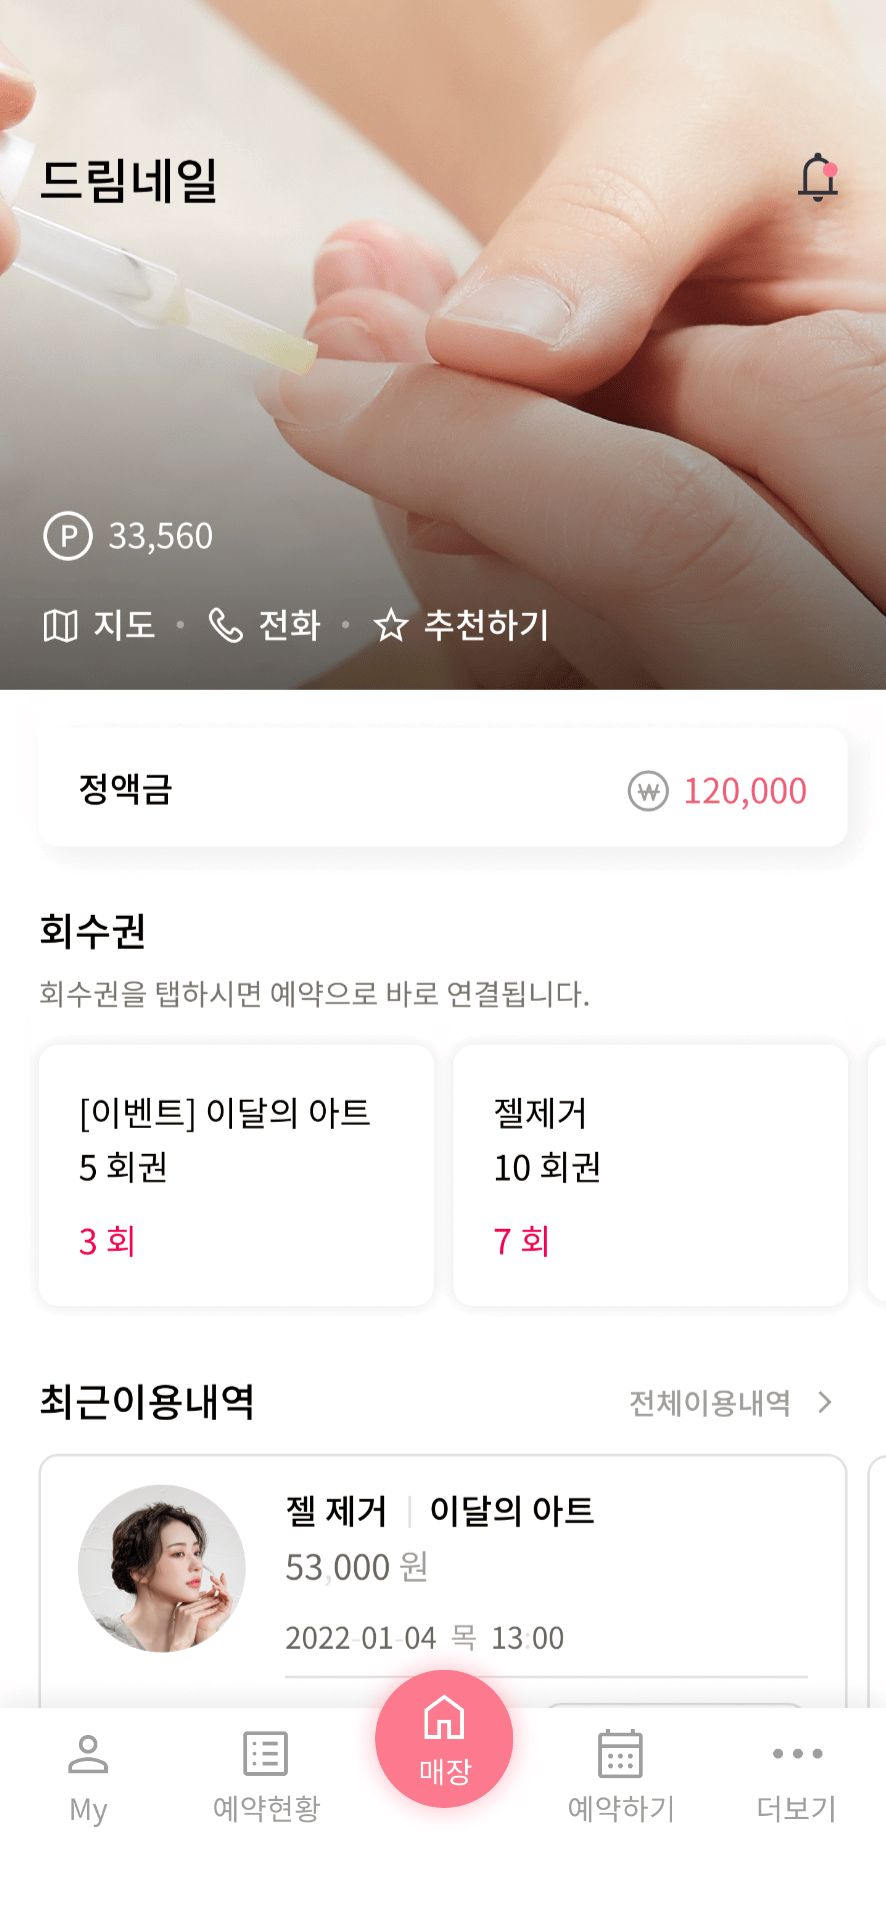The image size is (886, 1920).
Task: Open 더보기 more menu
Action: point(797,1776)
